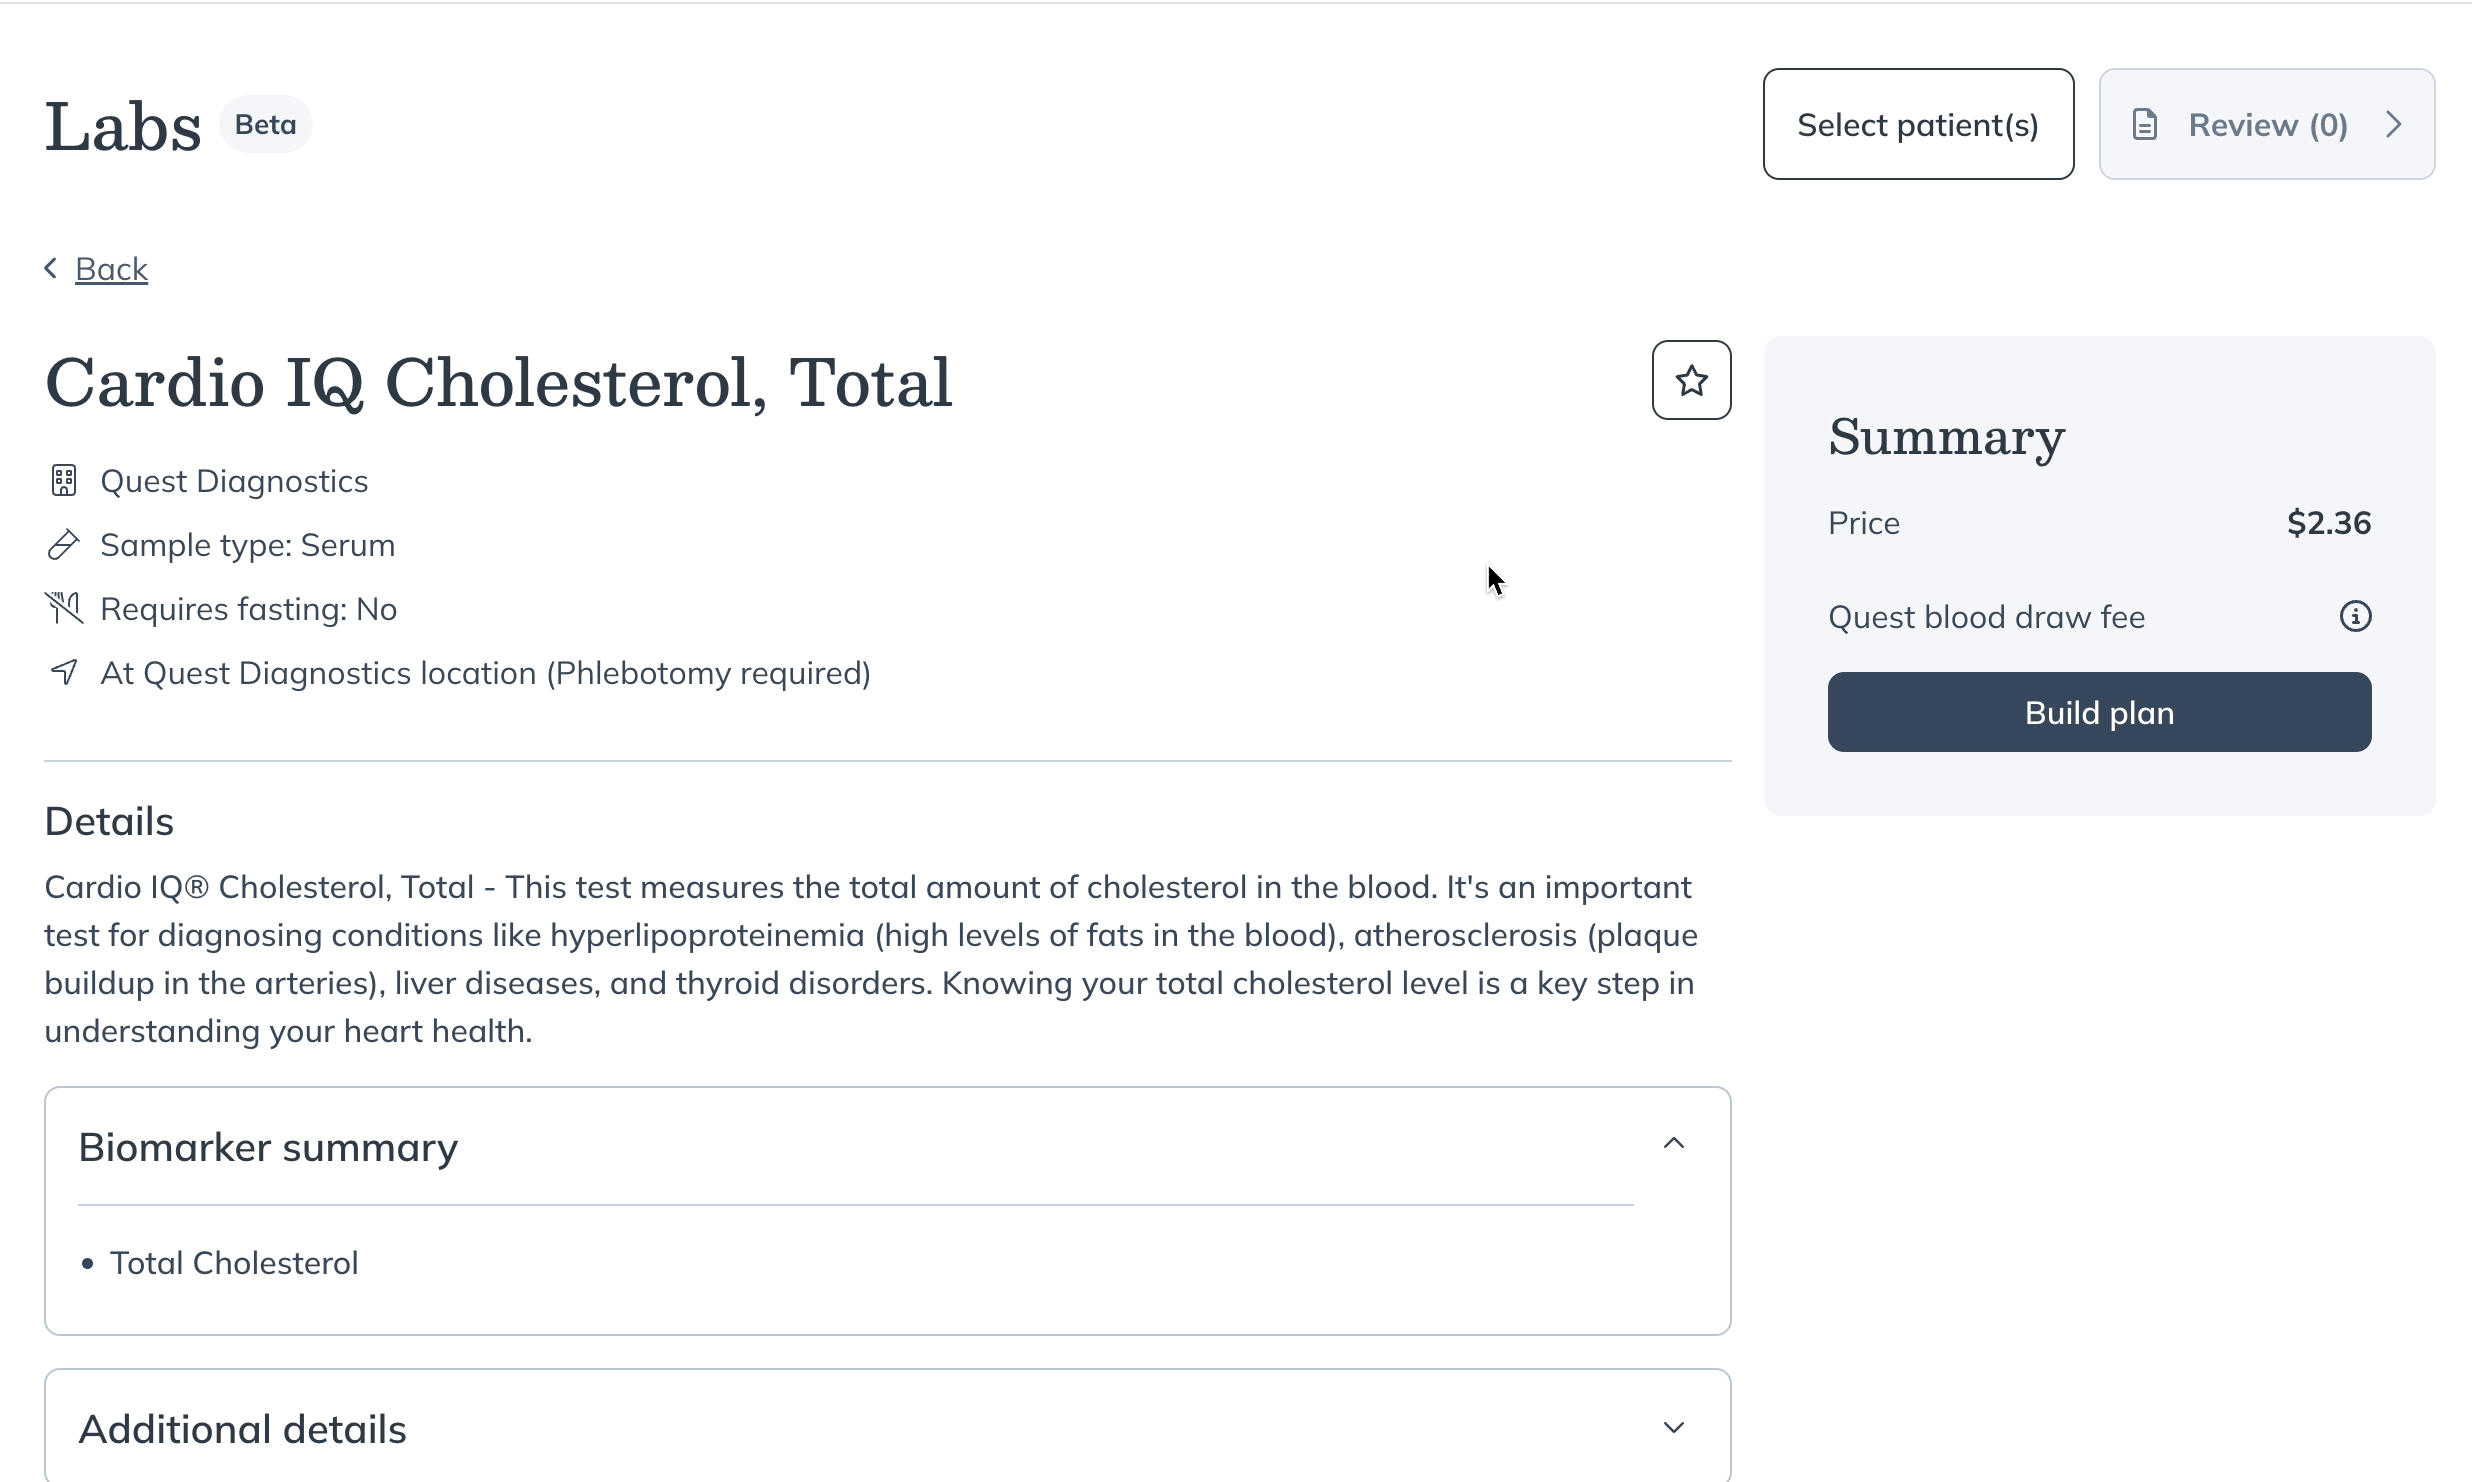Click the location arrow icon near Phlebotomy required

click(64, 672)
